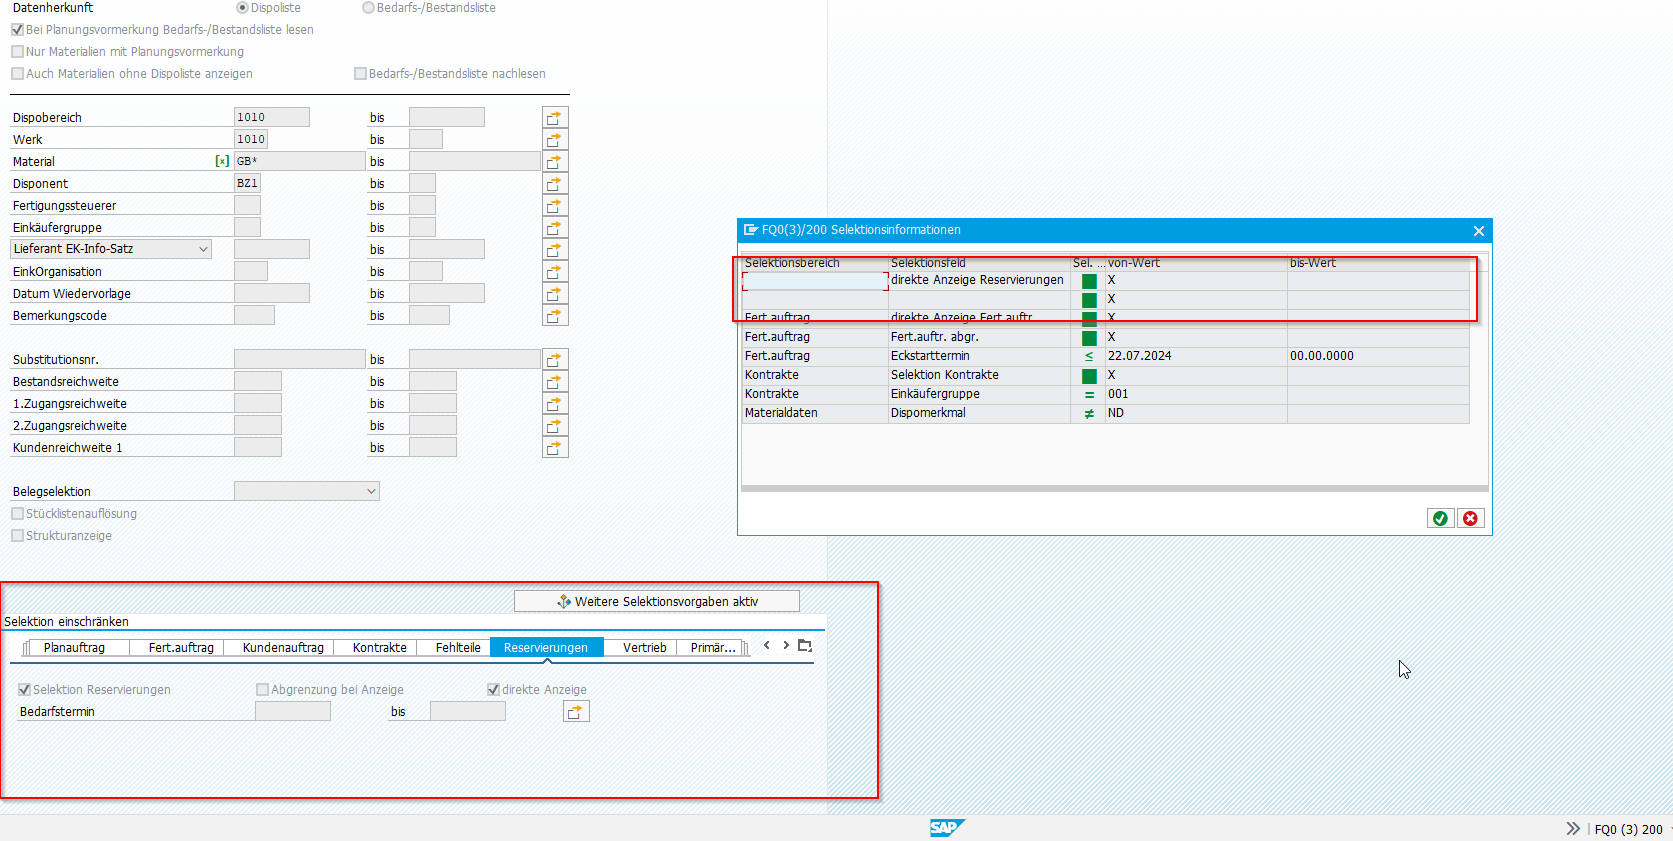The width and height of the screenshot is (1673, 841).
Task: Switch to the Kontrakte tab
Action: [379, 648]
